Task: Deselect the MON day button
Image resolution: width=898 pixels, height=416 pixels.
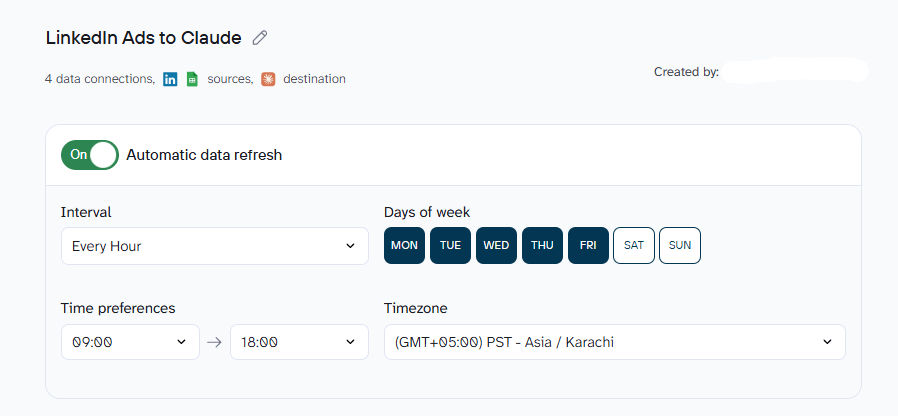Action: coord(404,245)
